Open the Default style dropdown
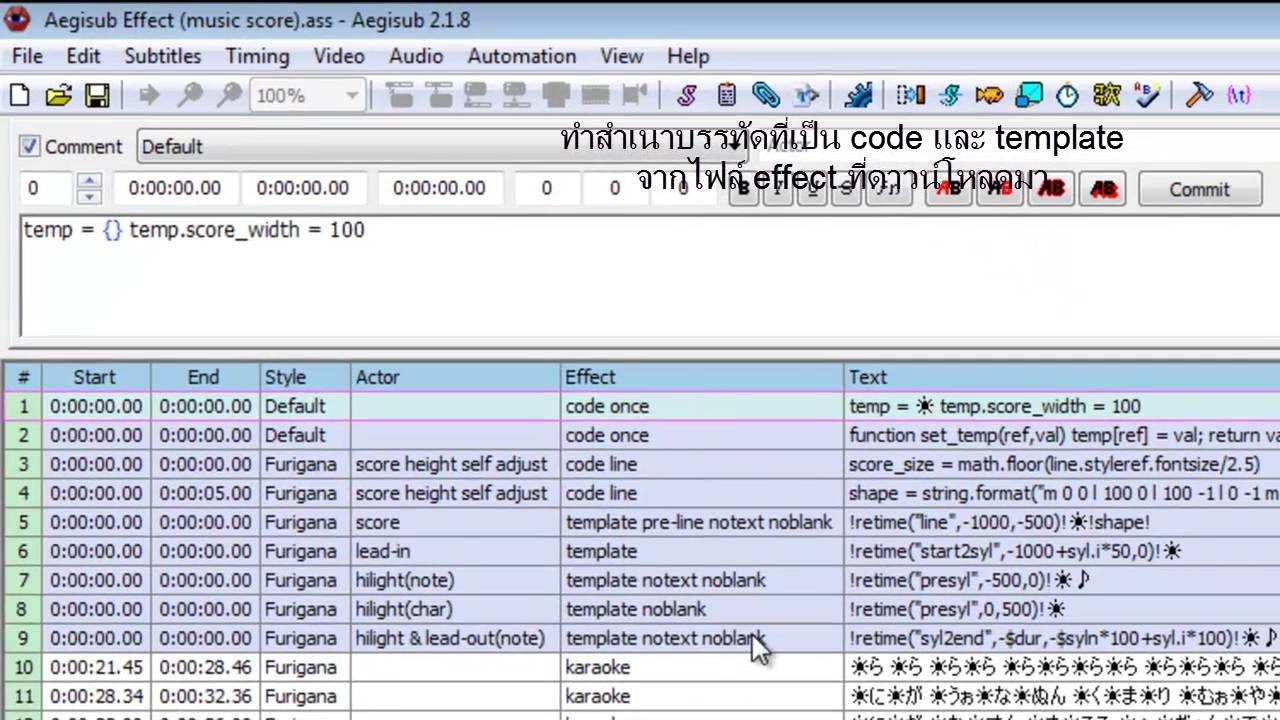The width and height of the screenshot is (1280, 720). (440, 146)
